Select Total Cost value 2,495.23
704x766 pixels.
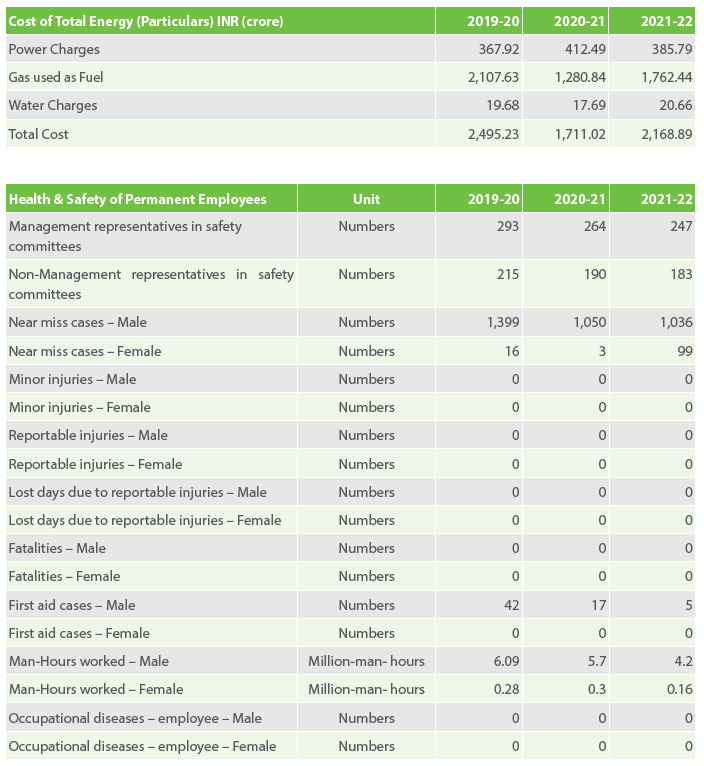click(x=493, y=134)
